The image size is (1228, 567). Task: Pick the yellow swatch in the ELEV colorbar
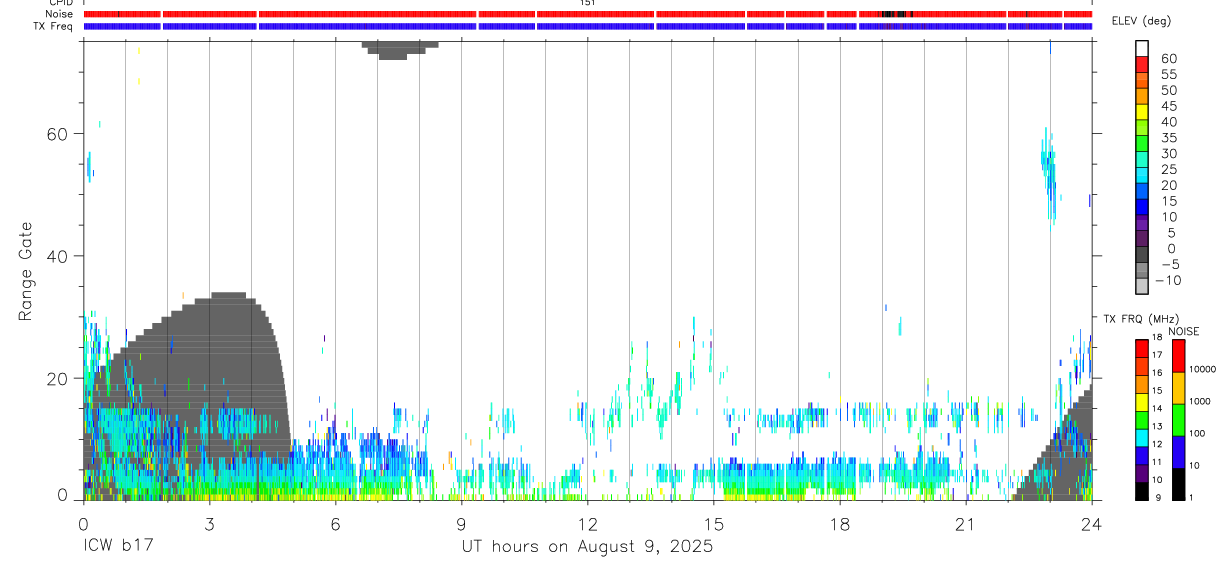click(x=1142, y=110)
